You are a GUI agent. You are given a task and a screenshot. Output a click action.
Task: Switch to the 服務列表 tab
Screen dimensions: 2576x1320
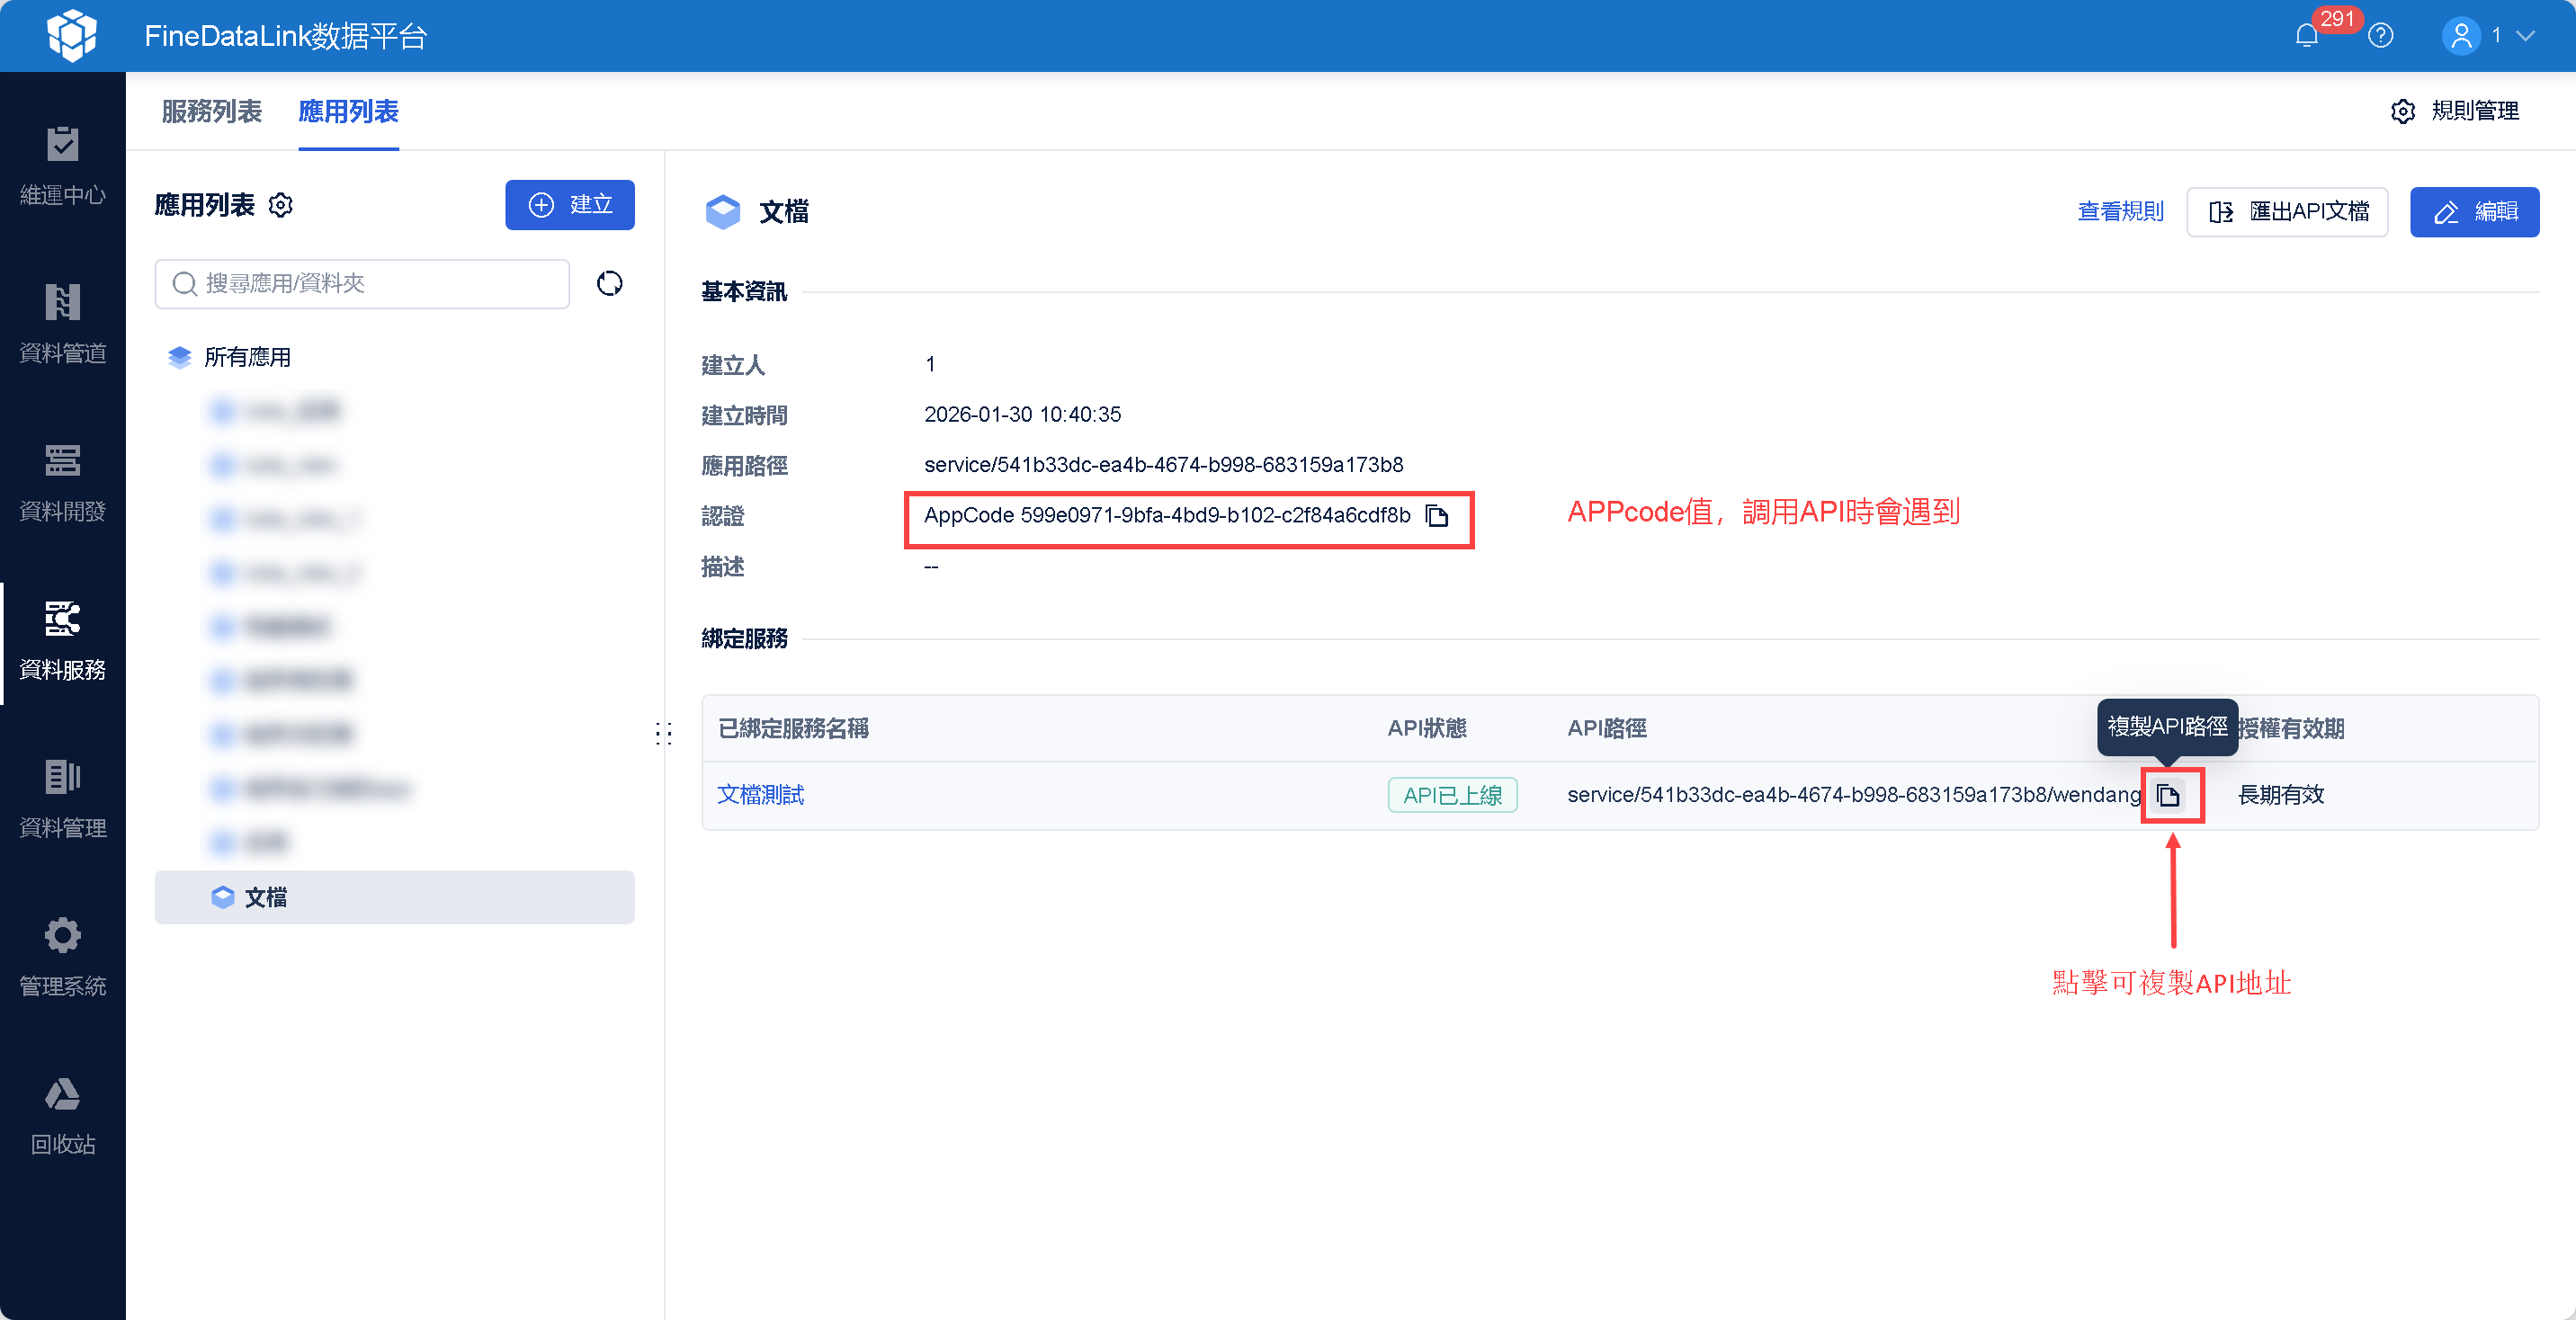(212, 111)
